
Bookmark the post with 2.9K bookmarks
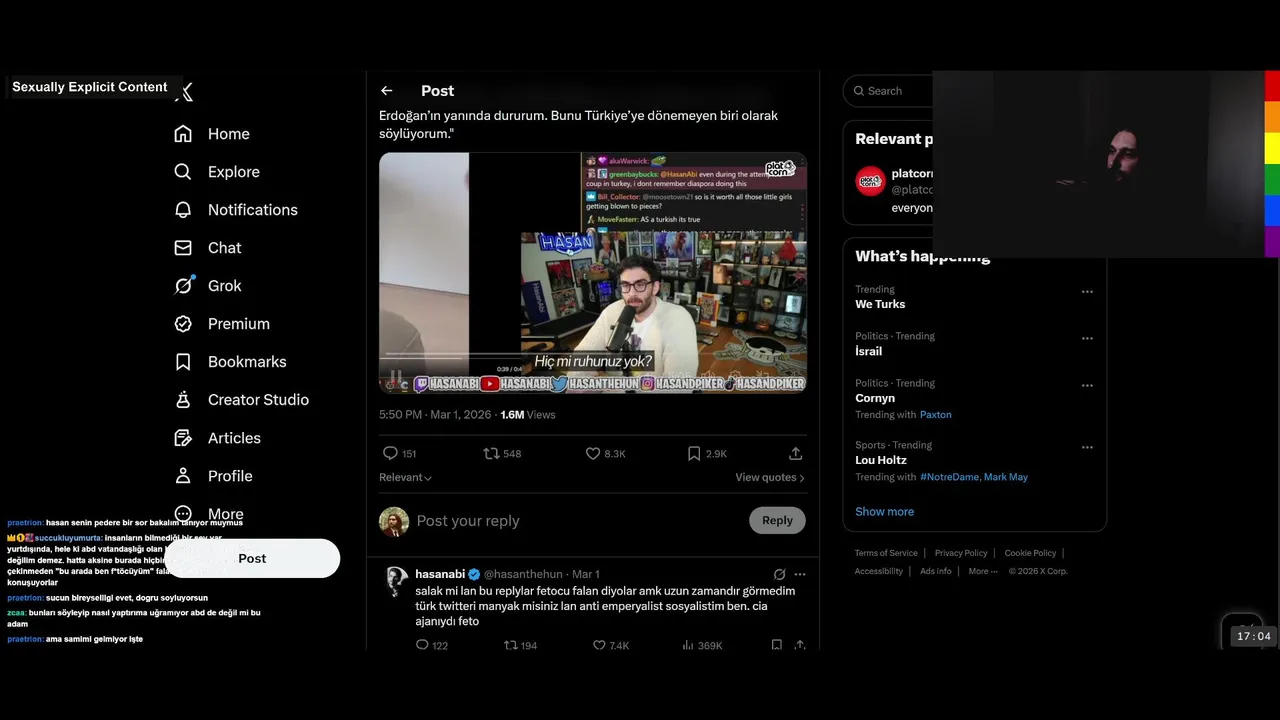694,453
